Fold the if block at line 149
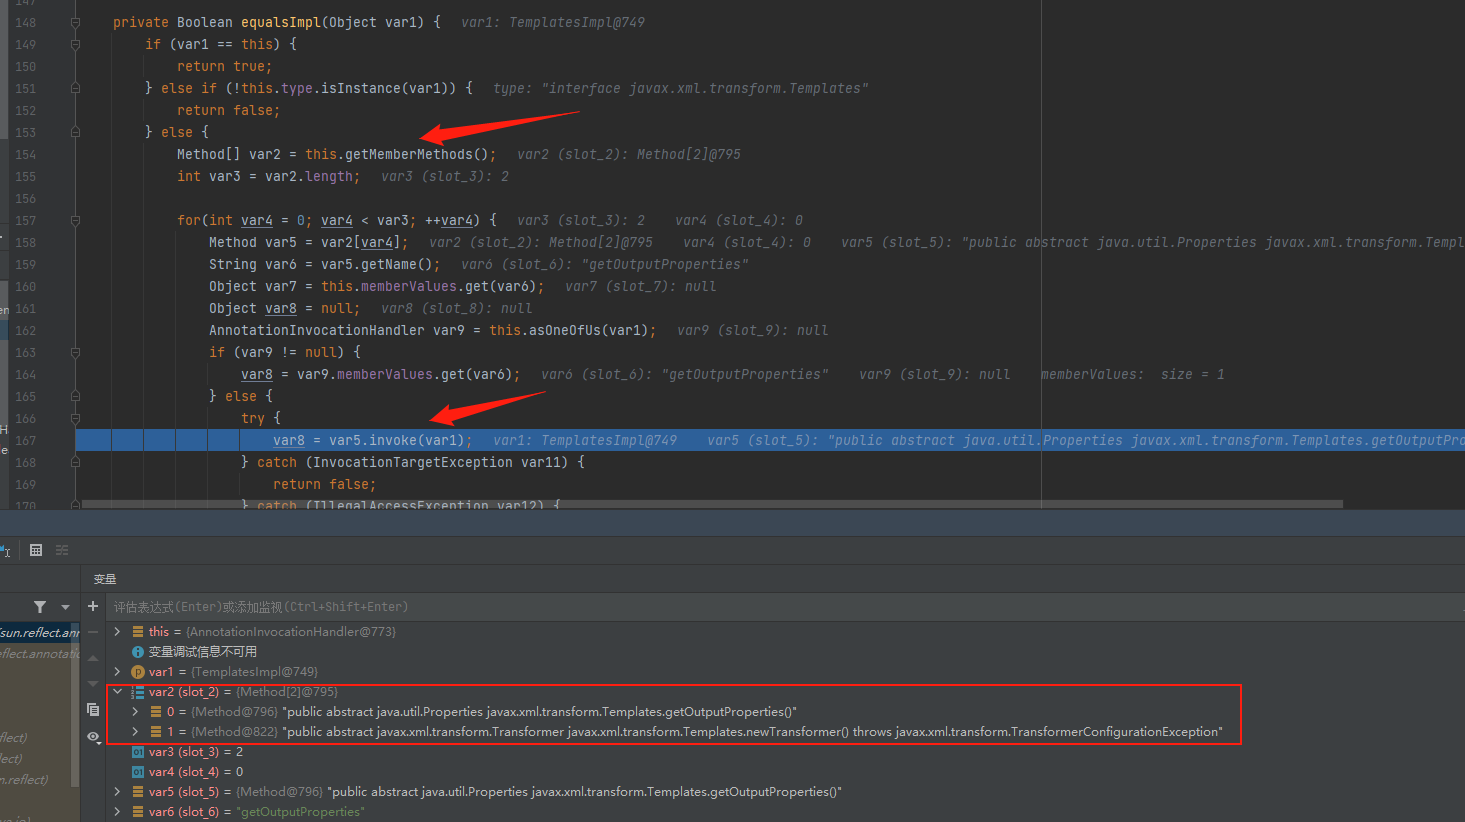The width and height of the screenshot is (1465, 822). pos(75,44)
